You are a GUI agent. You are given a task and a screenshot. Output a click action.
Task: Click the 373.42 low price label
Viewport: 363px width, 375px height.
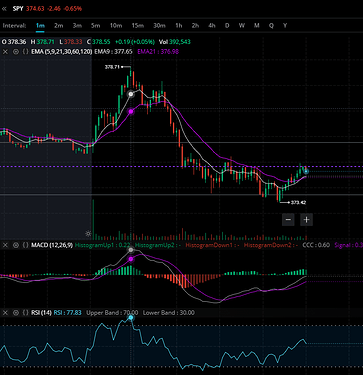click(x=298, y=202)
